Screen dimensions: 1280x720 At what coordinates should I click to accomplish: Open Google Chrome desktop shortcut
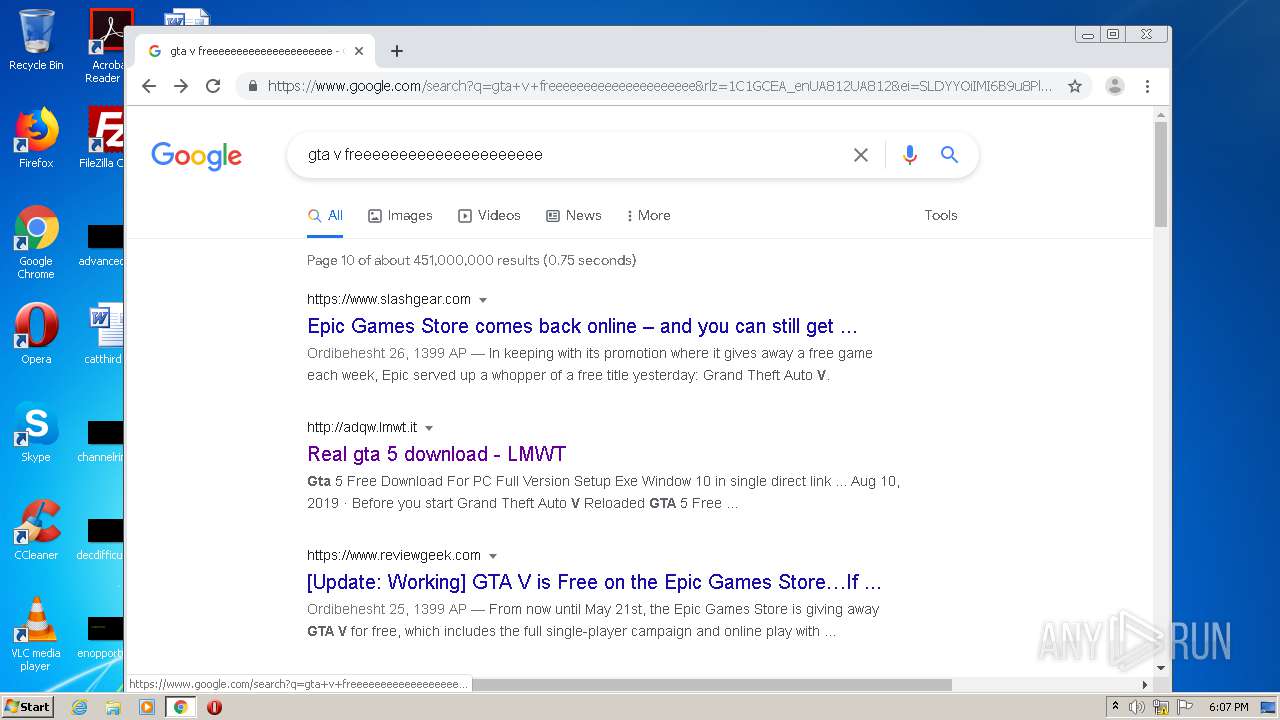(x=36, y=243)
